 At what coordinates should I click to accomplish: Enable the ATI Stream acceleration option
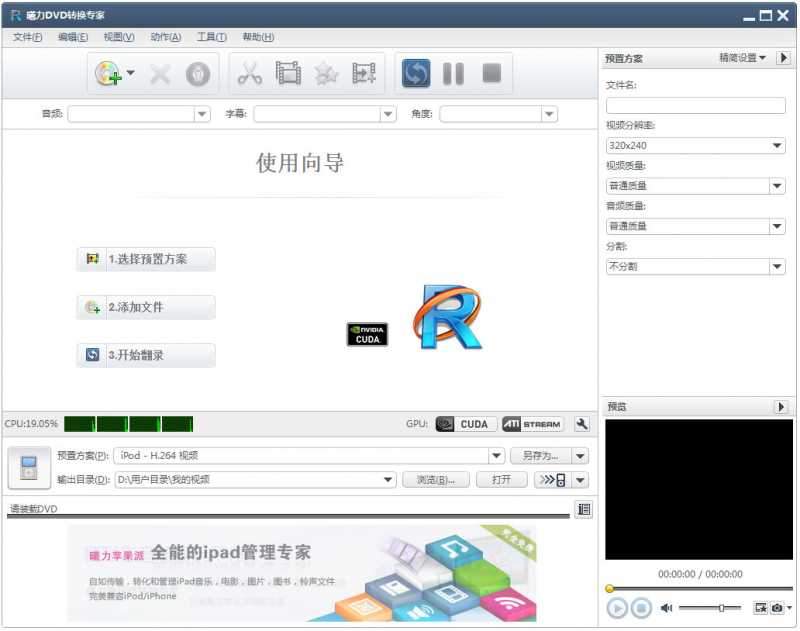(531, 423)
